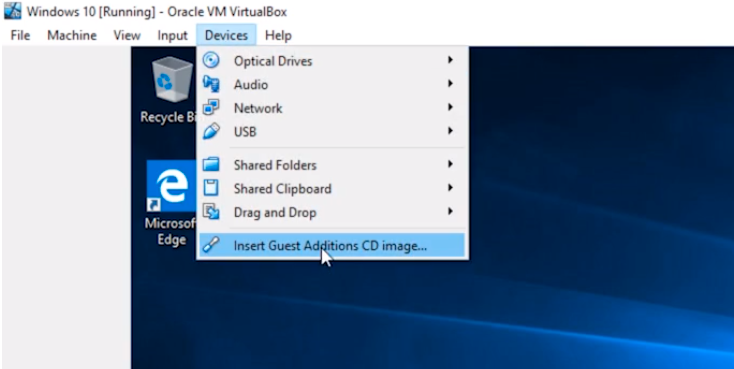Expand USB submenu arrow

click(450, 131)
